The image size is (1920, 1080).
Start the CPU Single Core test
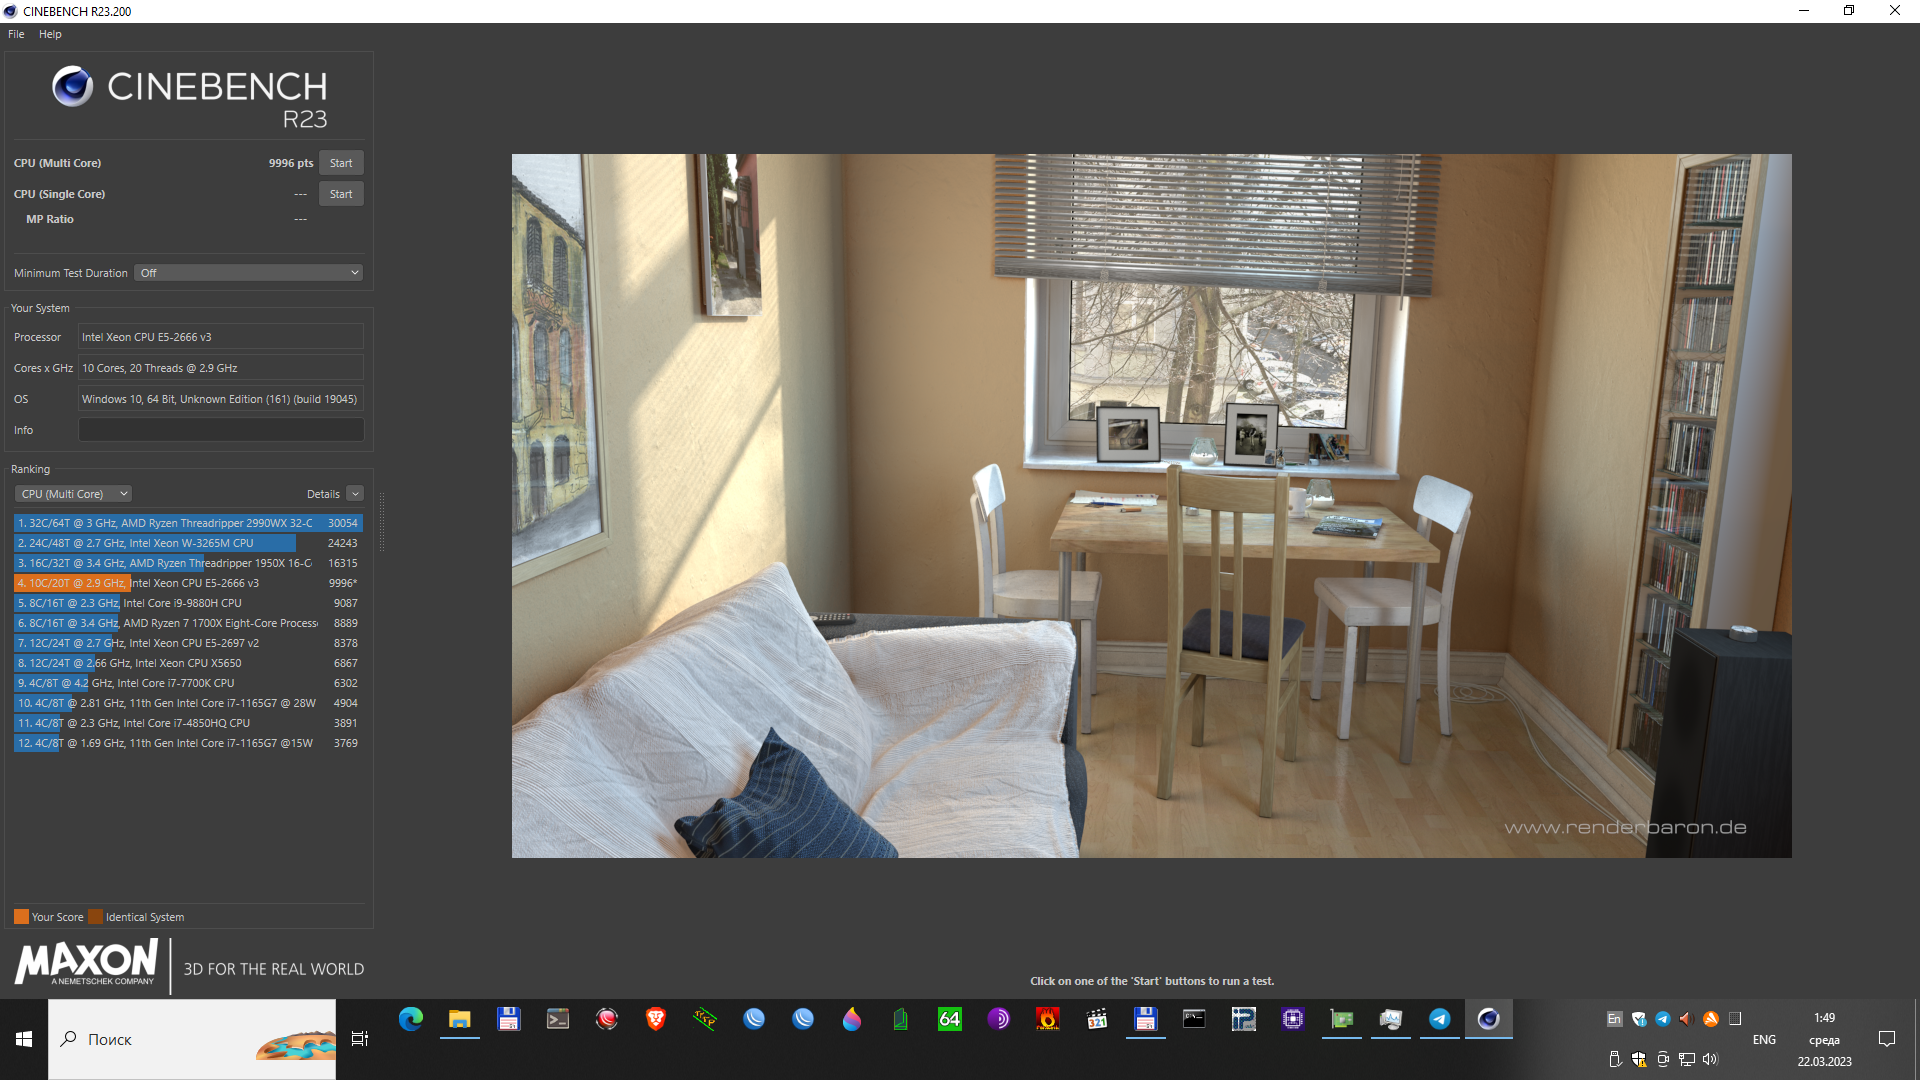341,194
